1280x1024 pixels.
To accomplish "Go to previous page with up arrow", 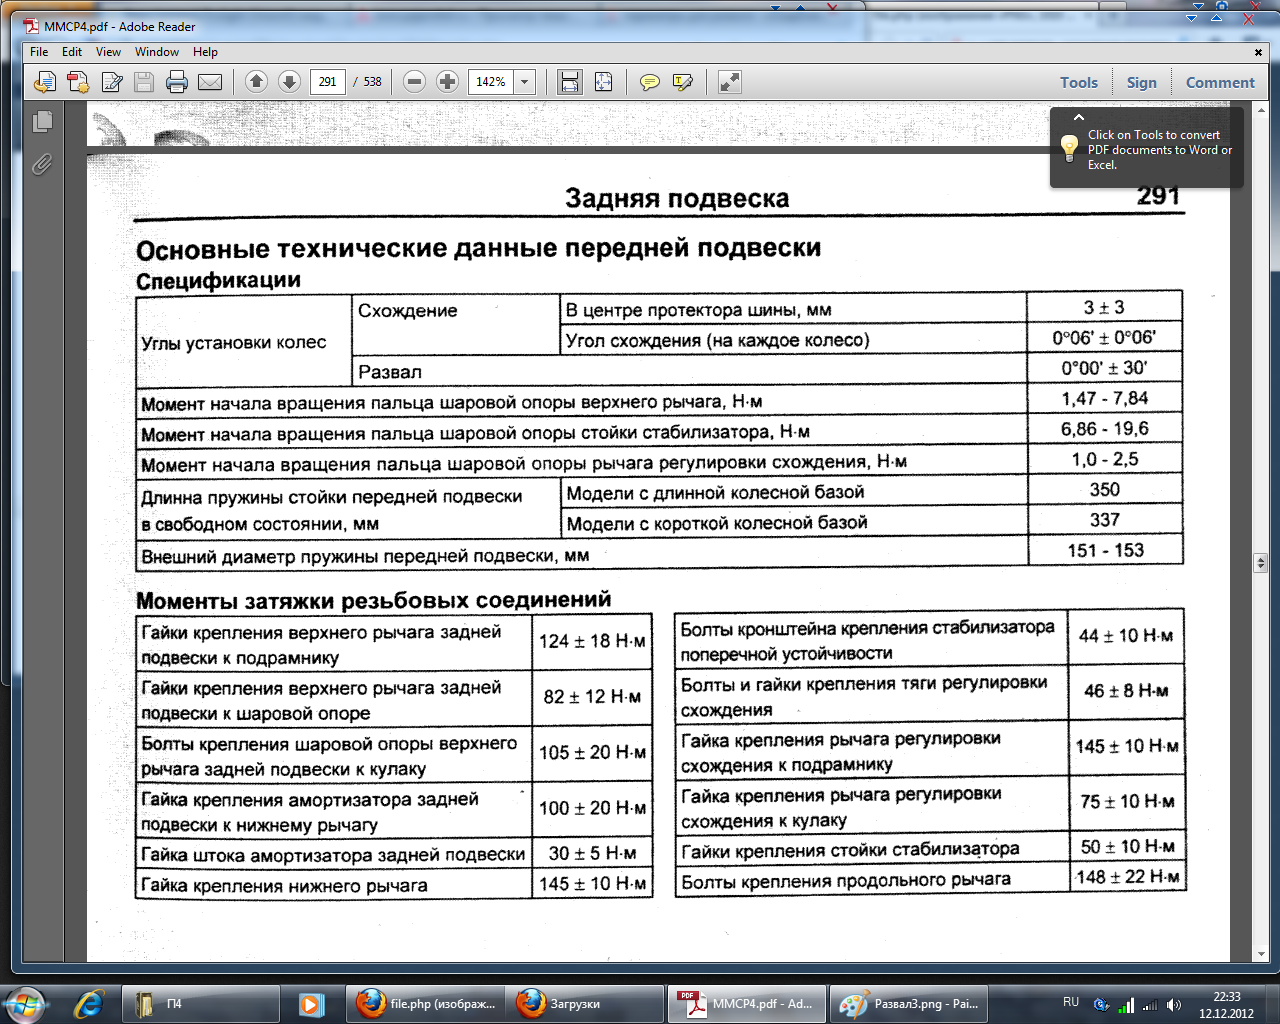I will (256, 82).
